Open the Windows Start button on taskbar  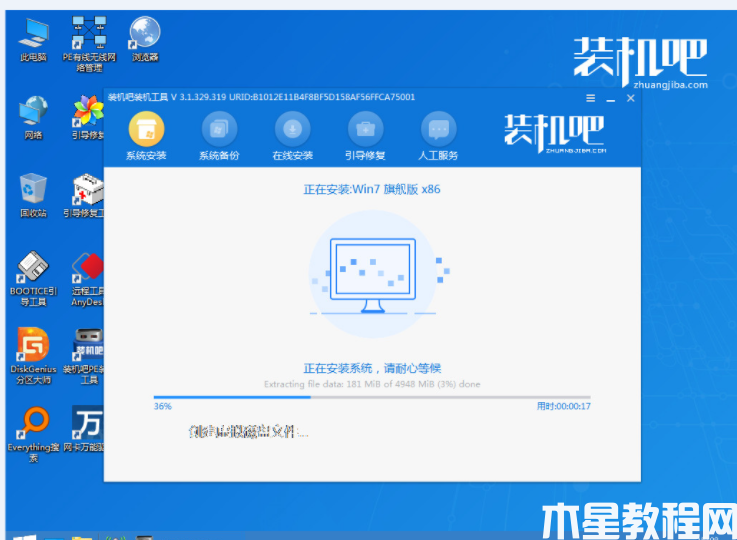(x=24, y=537)
